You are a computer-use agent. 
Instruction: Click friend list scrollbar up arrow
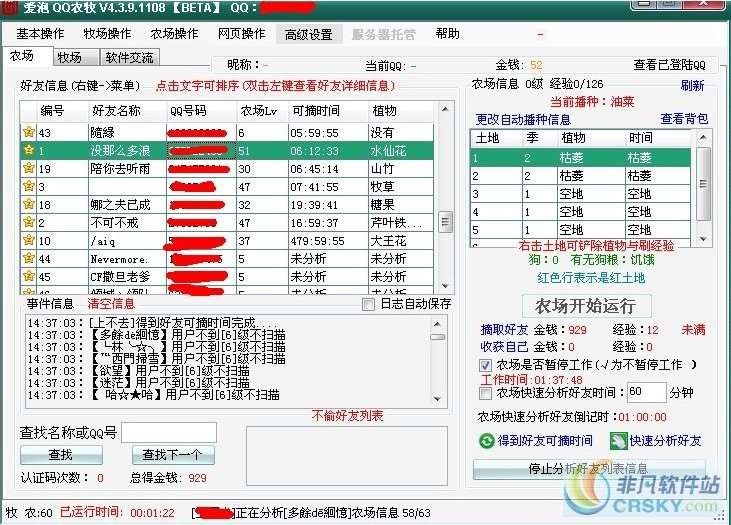(445, 109)
